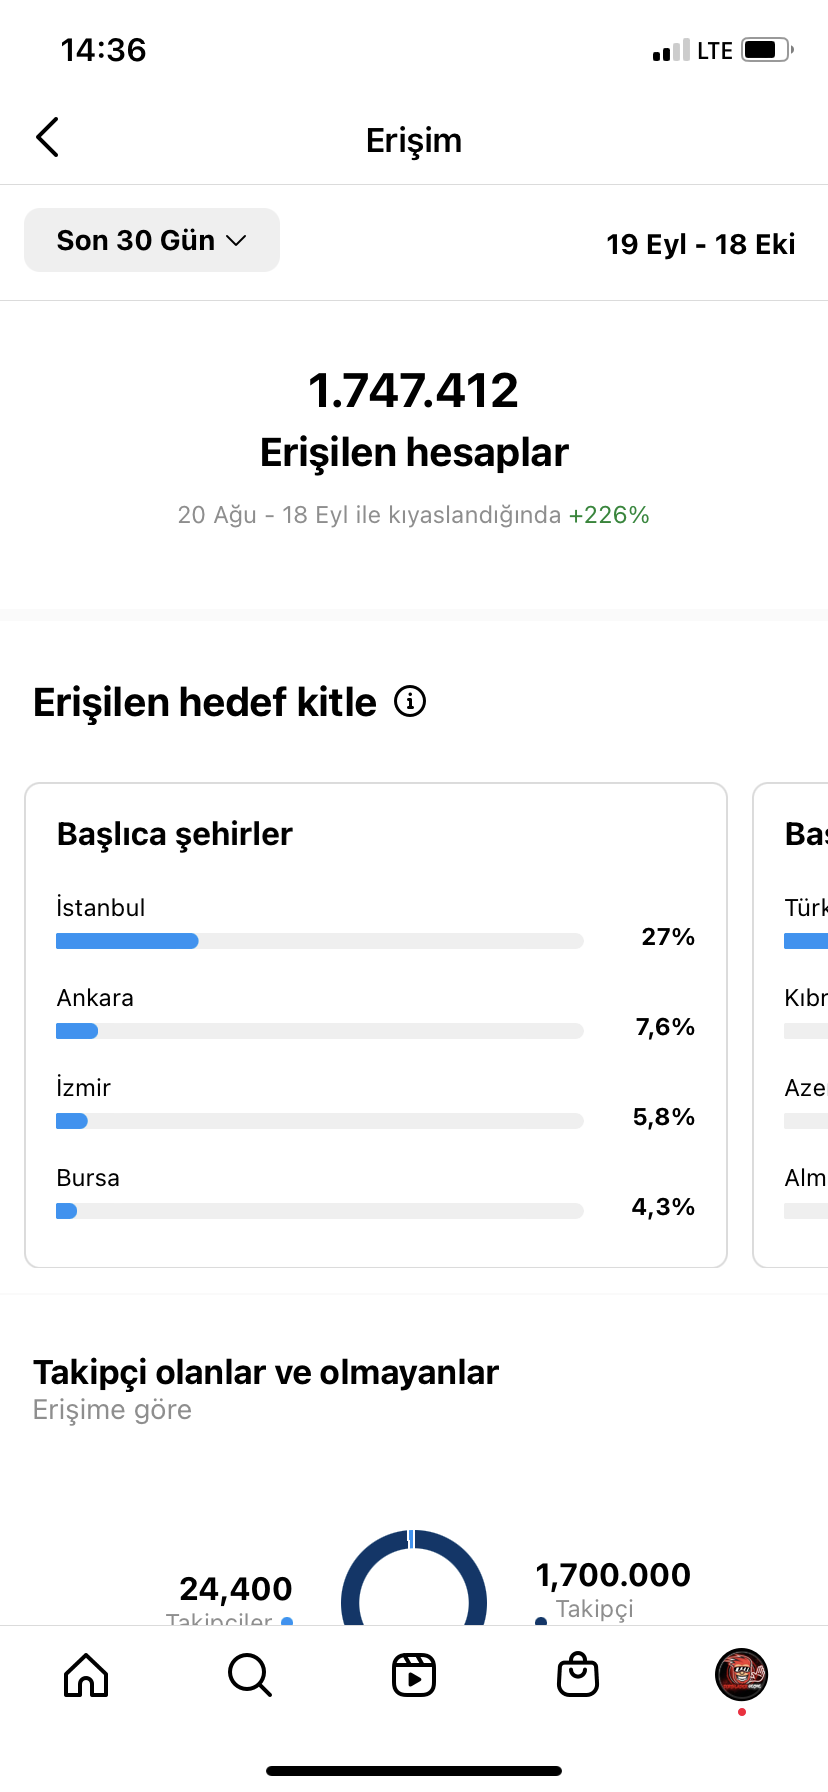The image size is (828, 1792).
Task: Tap the follower donut chart
Action: (414, 1577)
